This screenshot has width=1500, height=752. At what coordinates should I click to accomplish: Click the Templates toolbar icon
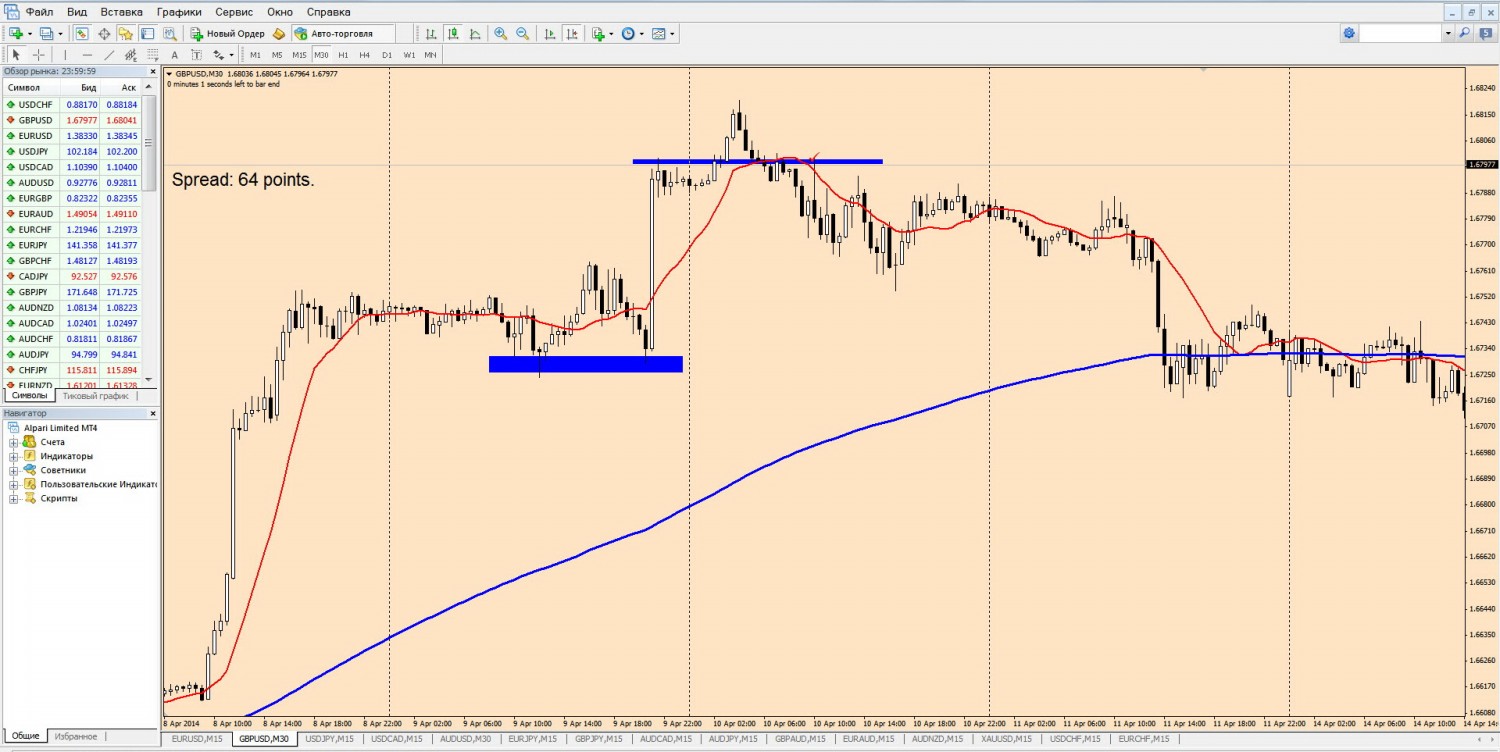tap(658, 33)
